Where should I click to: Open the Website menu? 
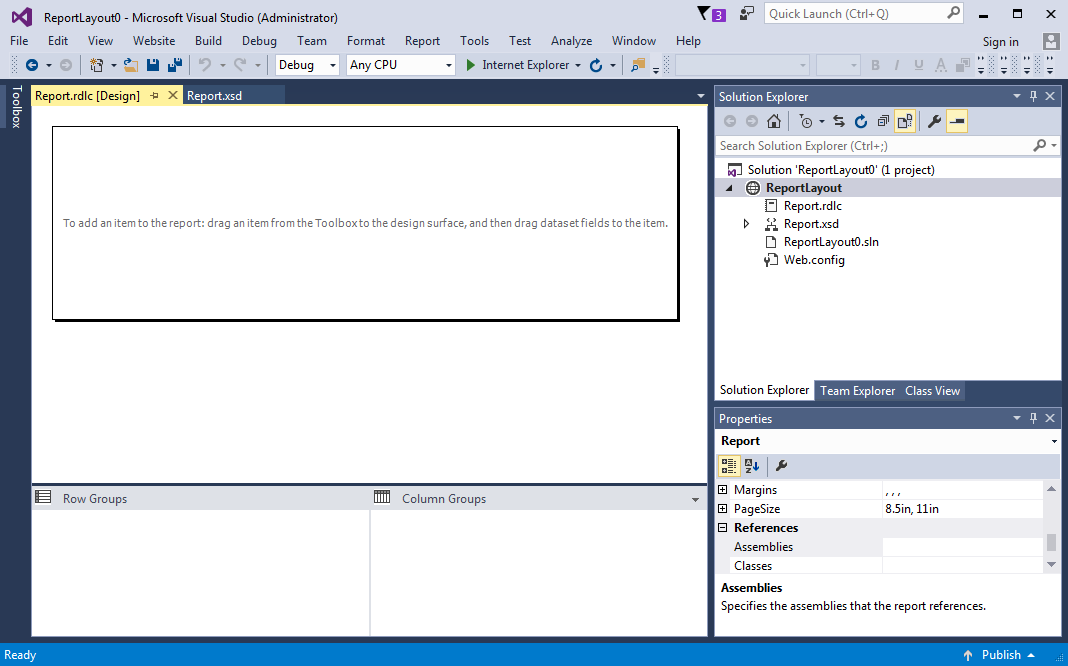coord(154,41)
